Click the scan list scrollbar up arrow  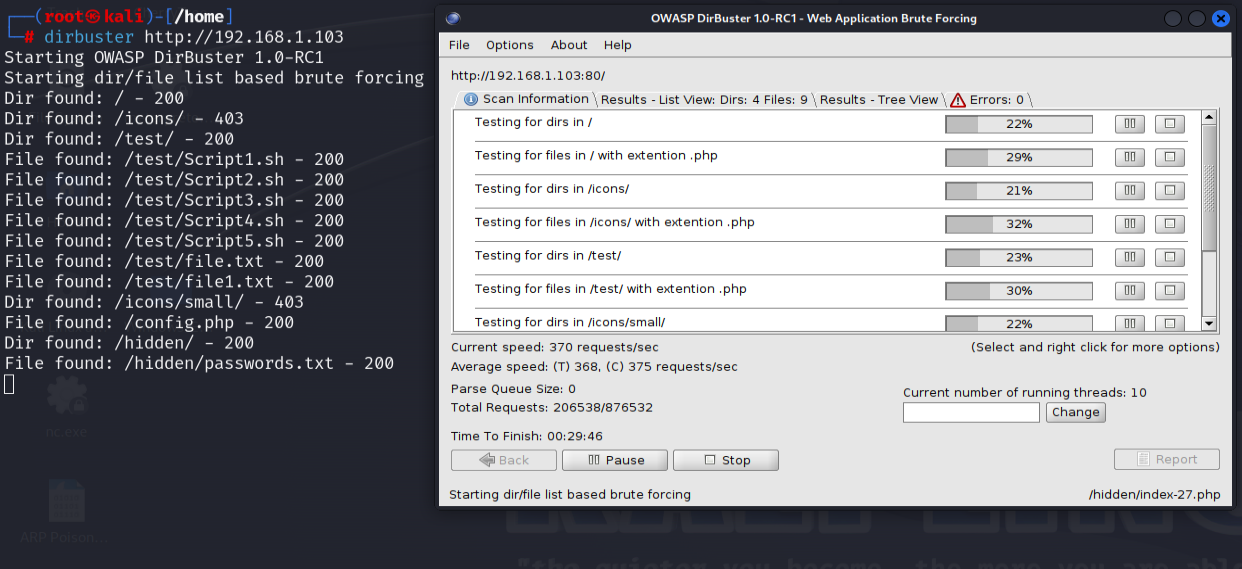point(1209,117)
